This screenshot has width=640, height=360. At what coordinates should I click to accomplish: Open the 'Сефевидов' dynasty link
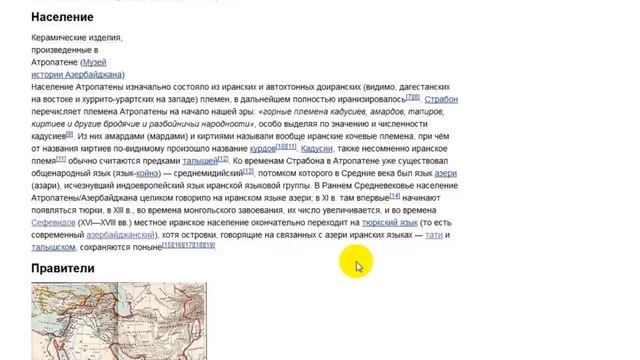point(53,222)
